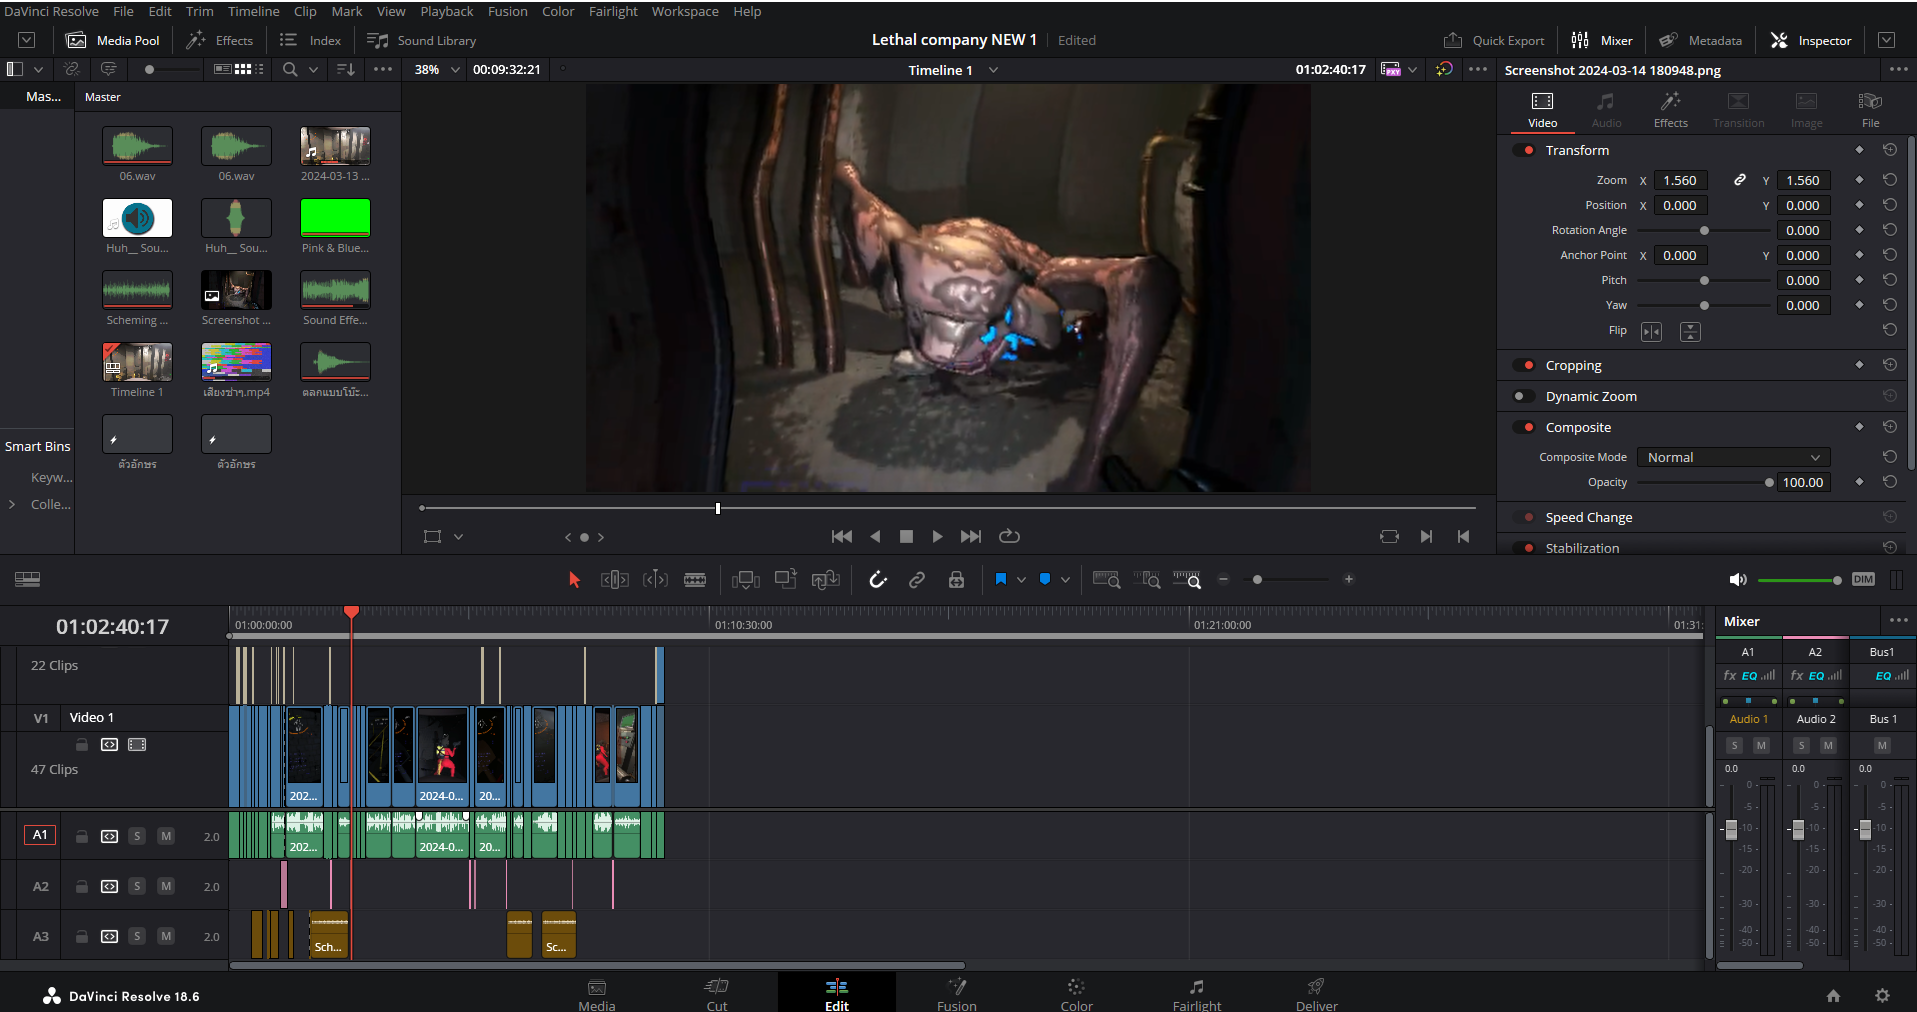The image size is (1917, 1012).
Task: Switch to File tab in Inspector
Action: [1870, 110]
